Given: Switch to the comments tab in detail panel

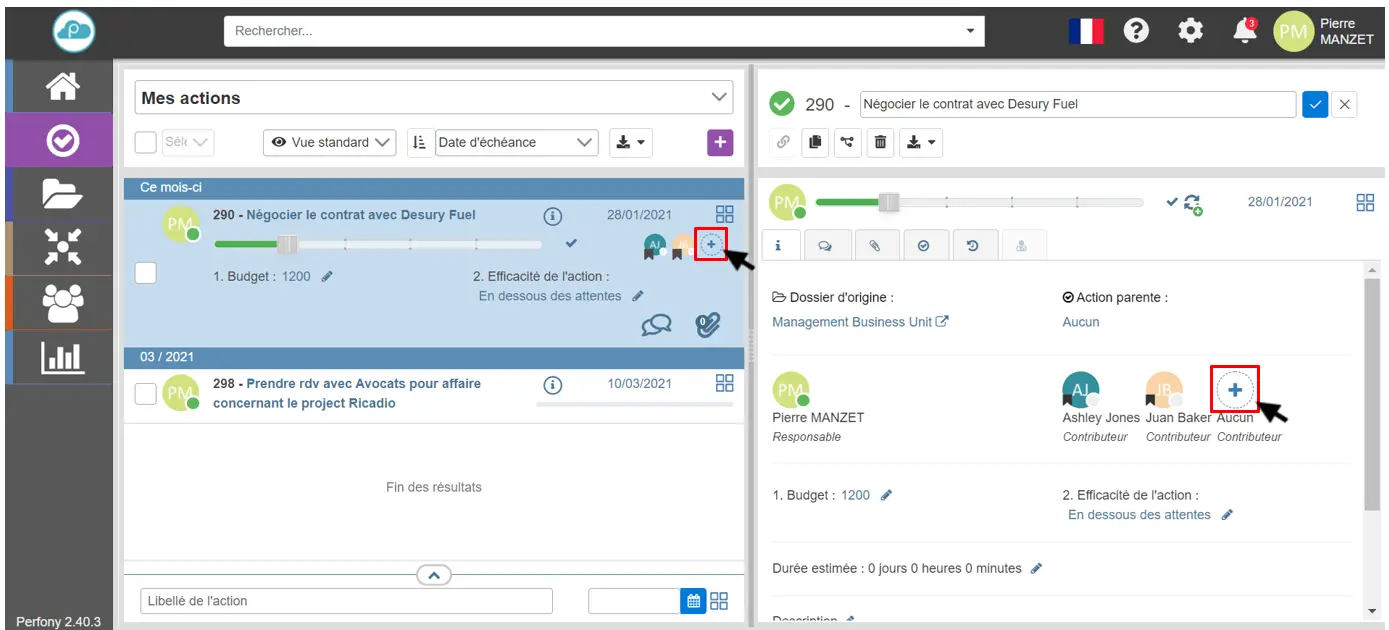Looking at the screenshot, I should pos(826,245).
